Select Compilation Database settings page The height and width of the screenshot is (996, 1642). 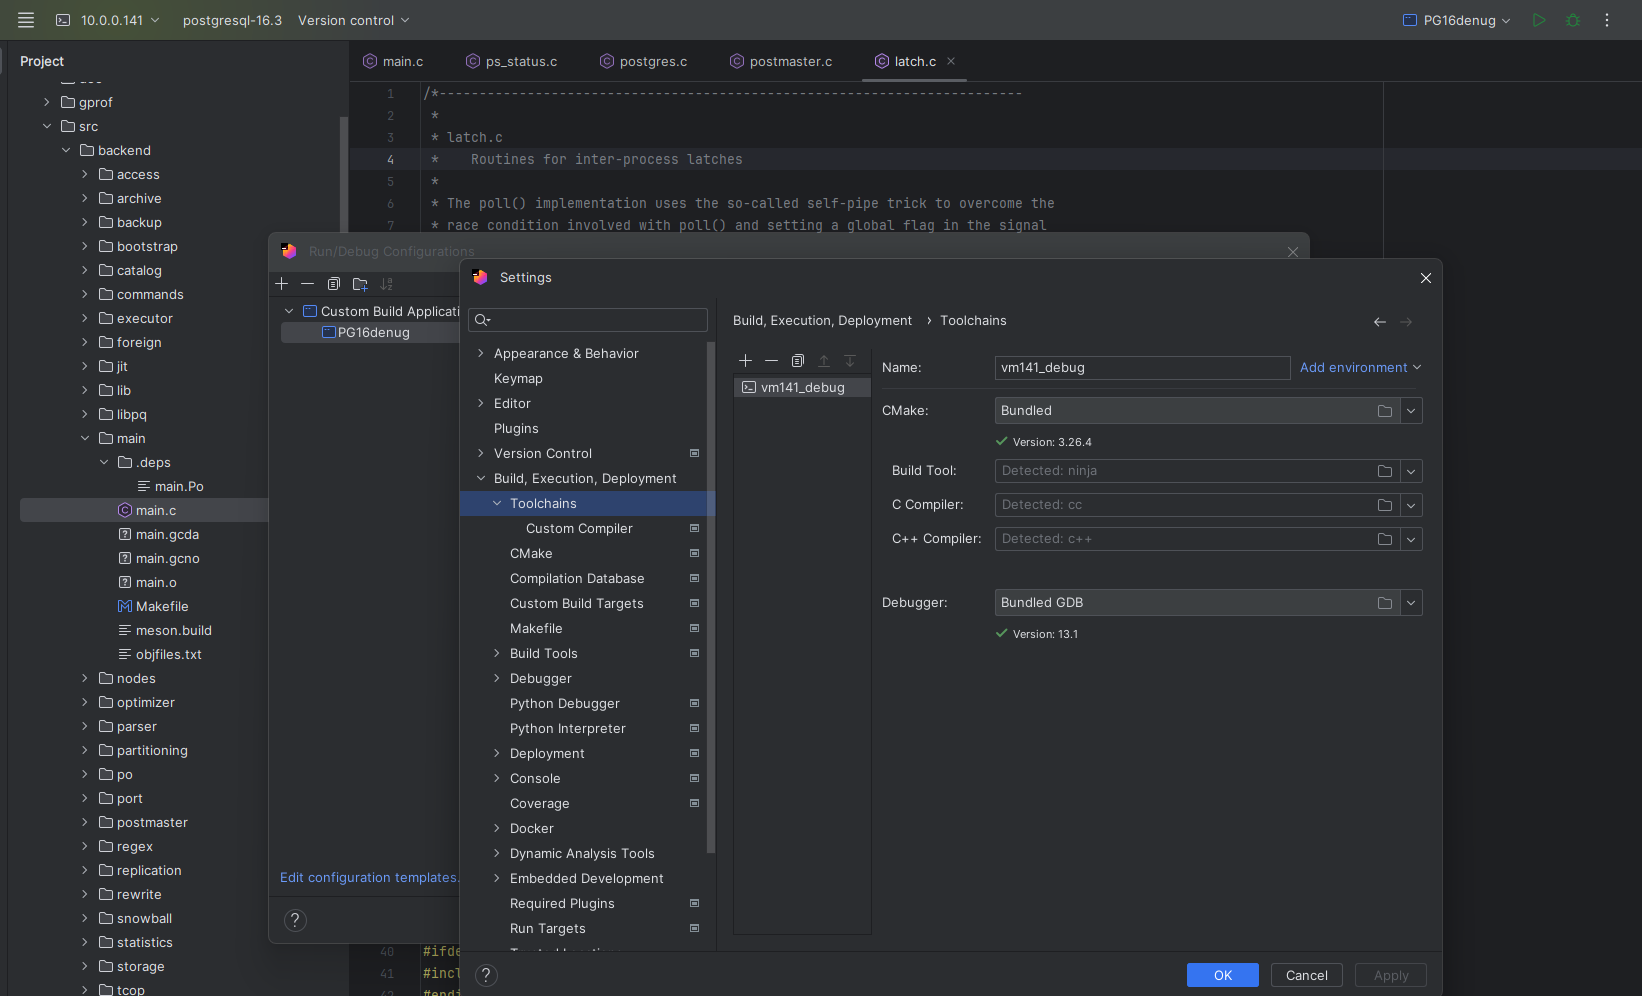point(577,578)
